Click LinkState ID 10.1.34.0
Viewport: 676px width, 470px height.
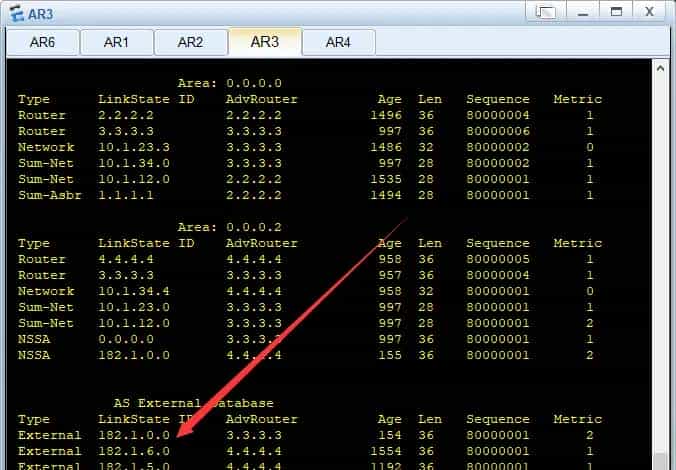134,163
